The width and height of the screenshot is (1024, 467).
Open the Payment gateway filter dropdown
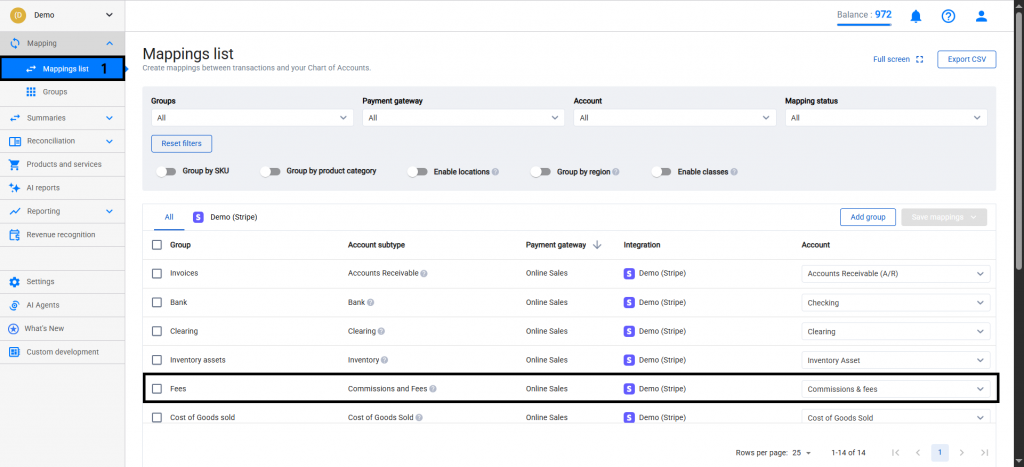coord(463,118)
